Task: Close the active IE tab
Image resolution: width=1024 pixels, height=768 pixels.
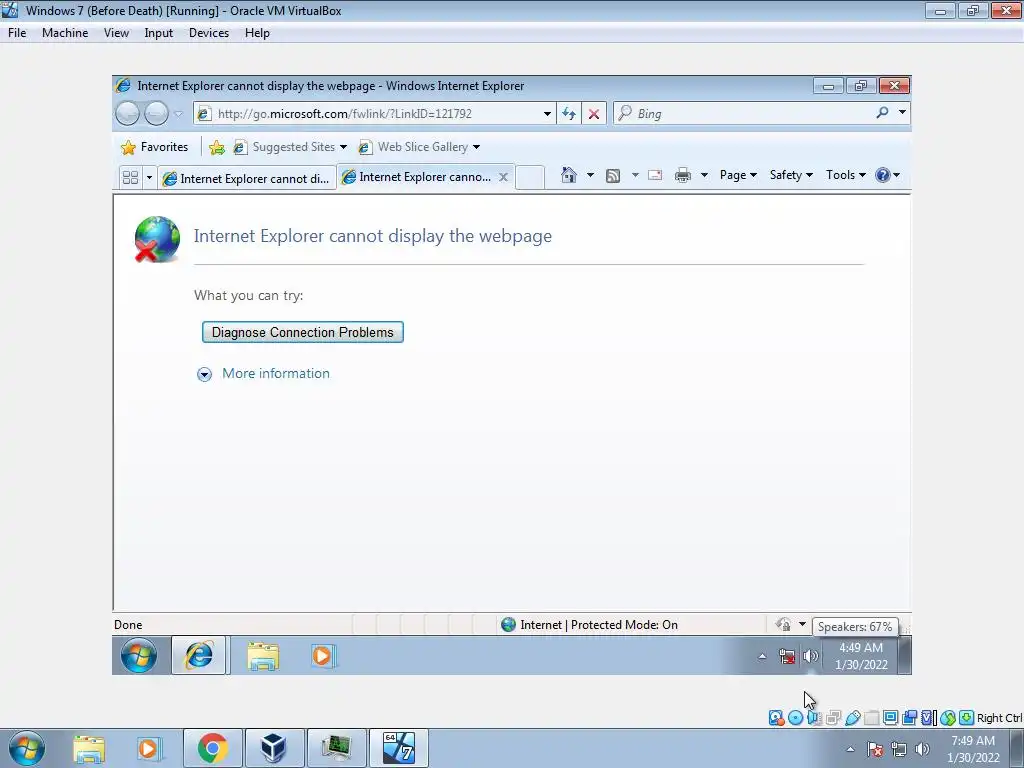Action: [x=503, y=177]
